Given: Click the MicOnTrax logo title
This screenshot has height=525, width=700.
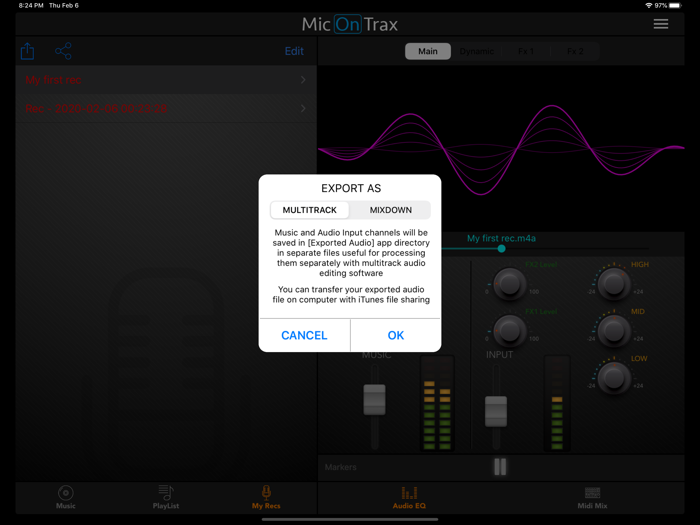Looking at the screenshot, I should click(x=350, y=24).
